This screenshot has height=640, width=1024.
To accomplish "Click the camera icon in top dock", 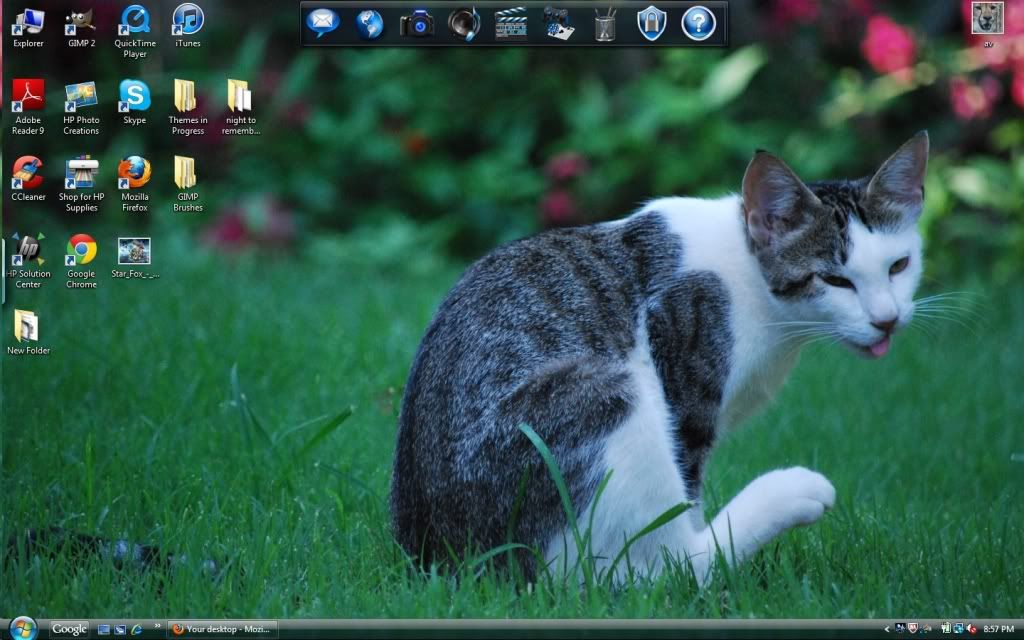I will coord(417,23).
